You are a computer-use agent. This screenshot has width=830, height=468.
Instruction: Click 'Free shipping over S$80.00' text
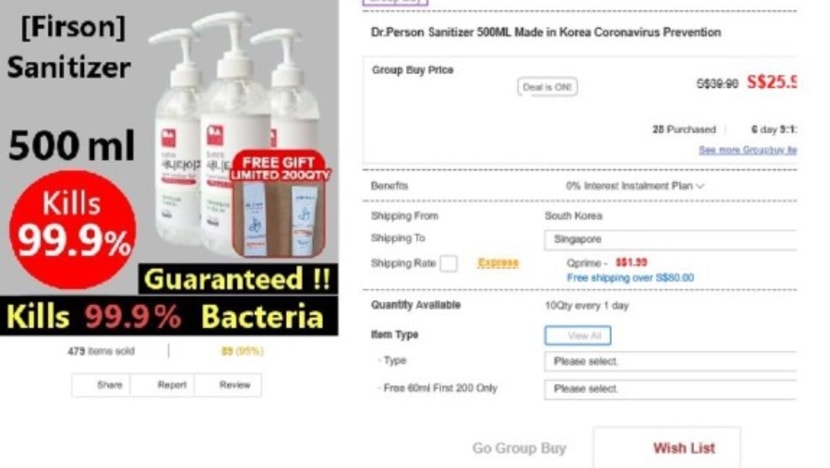tap(630, 277)
